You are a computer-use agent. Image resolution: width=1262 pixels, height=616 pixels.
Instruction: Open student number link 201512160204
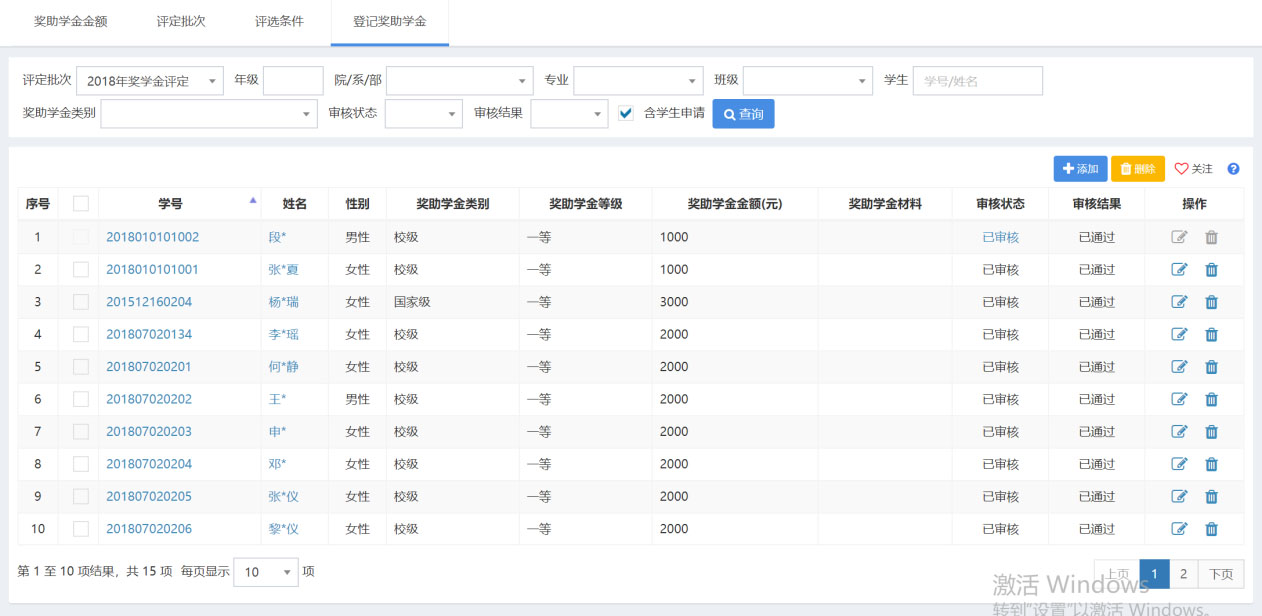(149, 302)
